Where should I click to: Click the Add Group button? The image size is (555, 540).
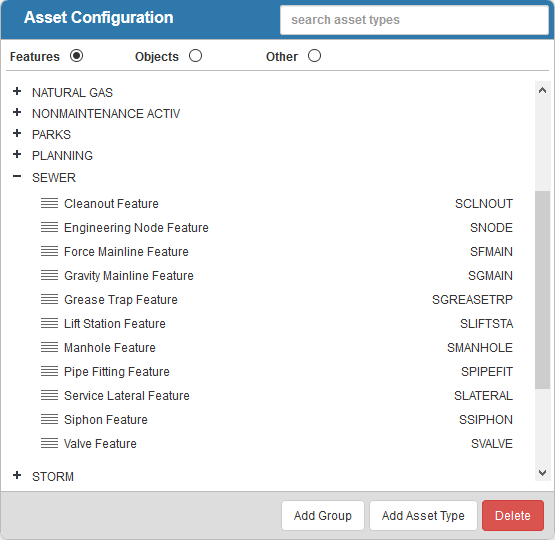(x=323, y=516)
